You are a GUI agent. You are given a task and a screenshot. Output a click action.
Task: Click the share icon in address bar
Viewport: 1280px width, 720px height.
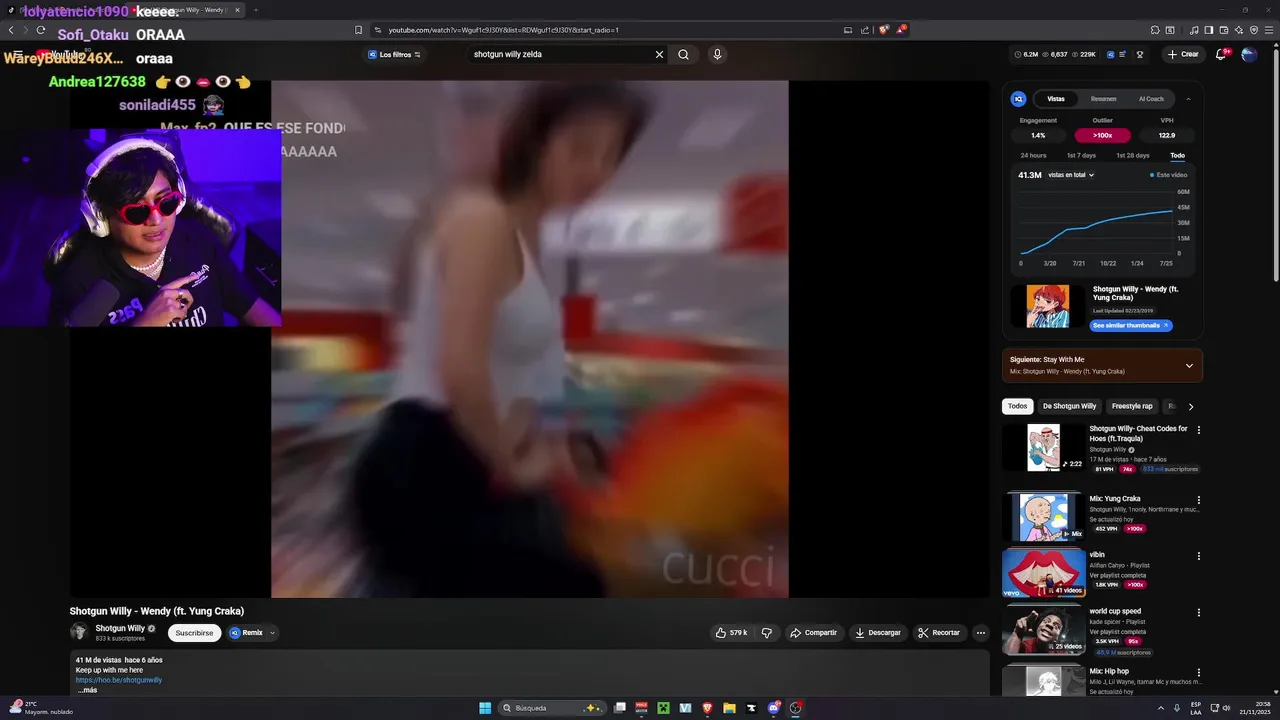click(865, 30)
